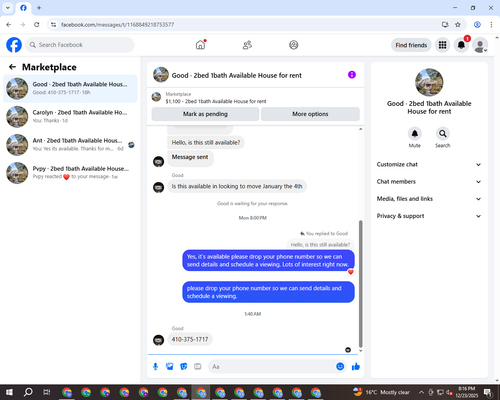Expand Privacy & support section
Viewport: 500px width, 400px height.
click(429, 216)
